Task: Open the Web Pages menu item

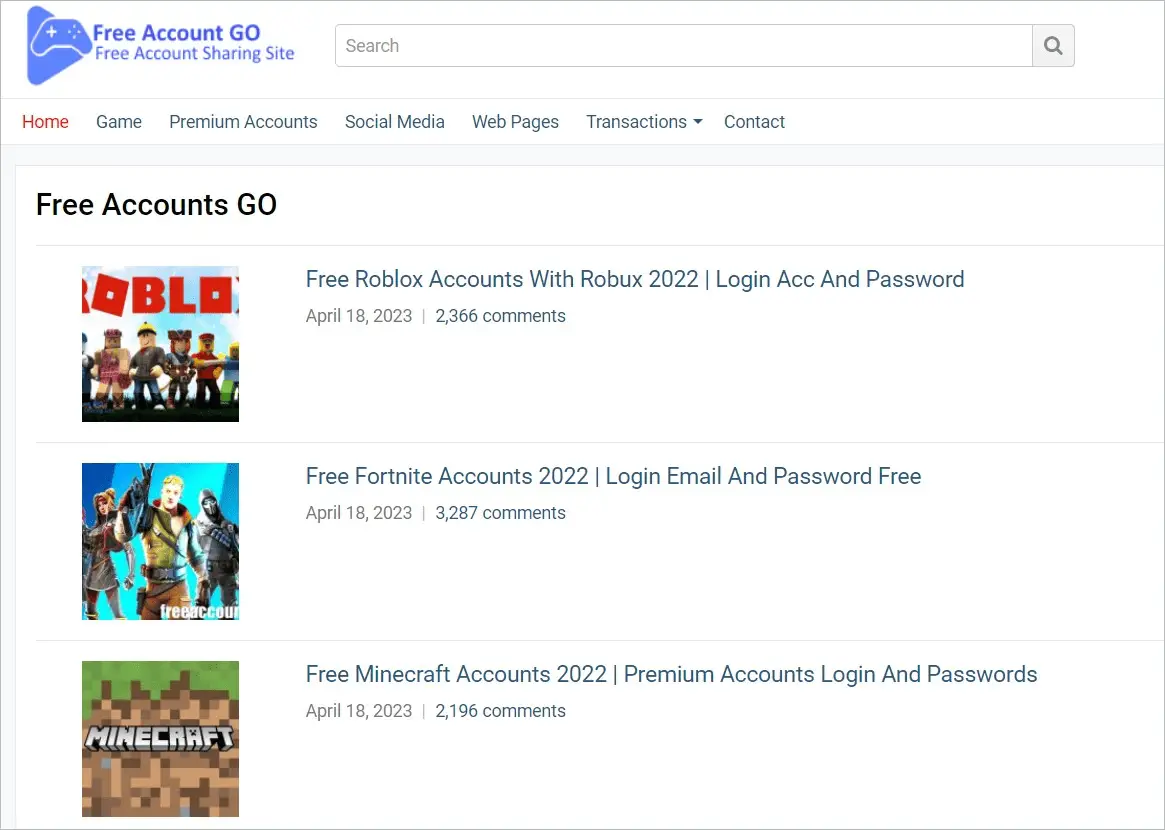Action: tap(515, 122)
